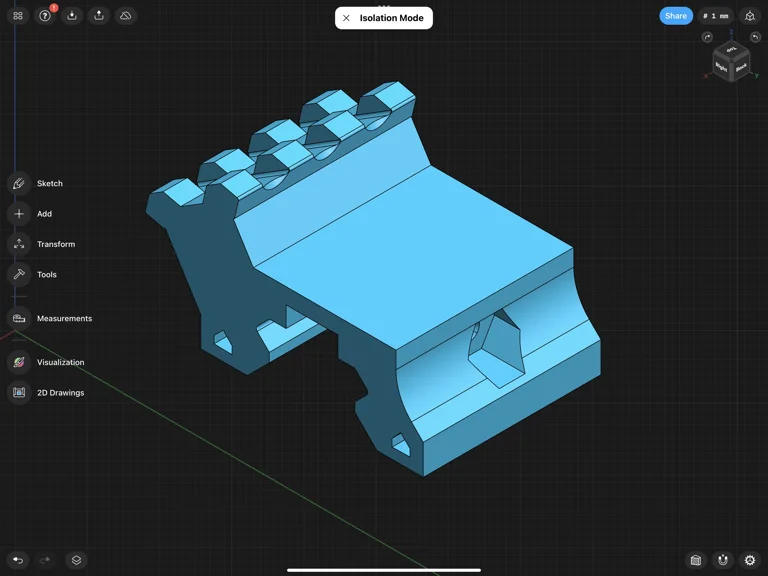Open the Measurements panel
The image size is (768, 576).
pyautogui.click(x=19, y=318)
